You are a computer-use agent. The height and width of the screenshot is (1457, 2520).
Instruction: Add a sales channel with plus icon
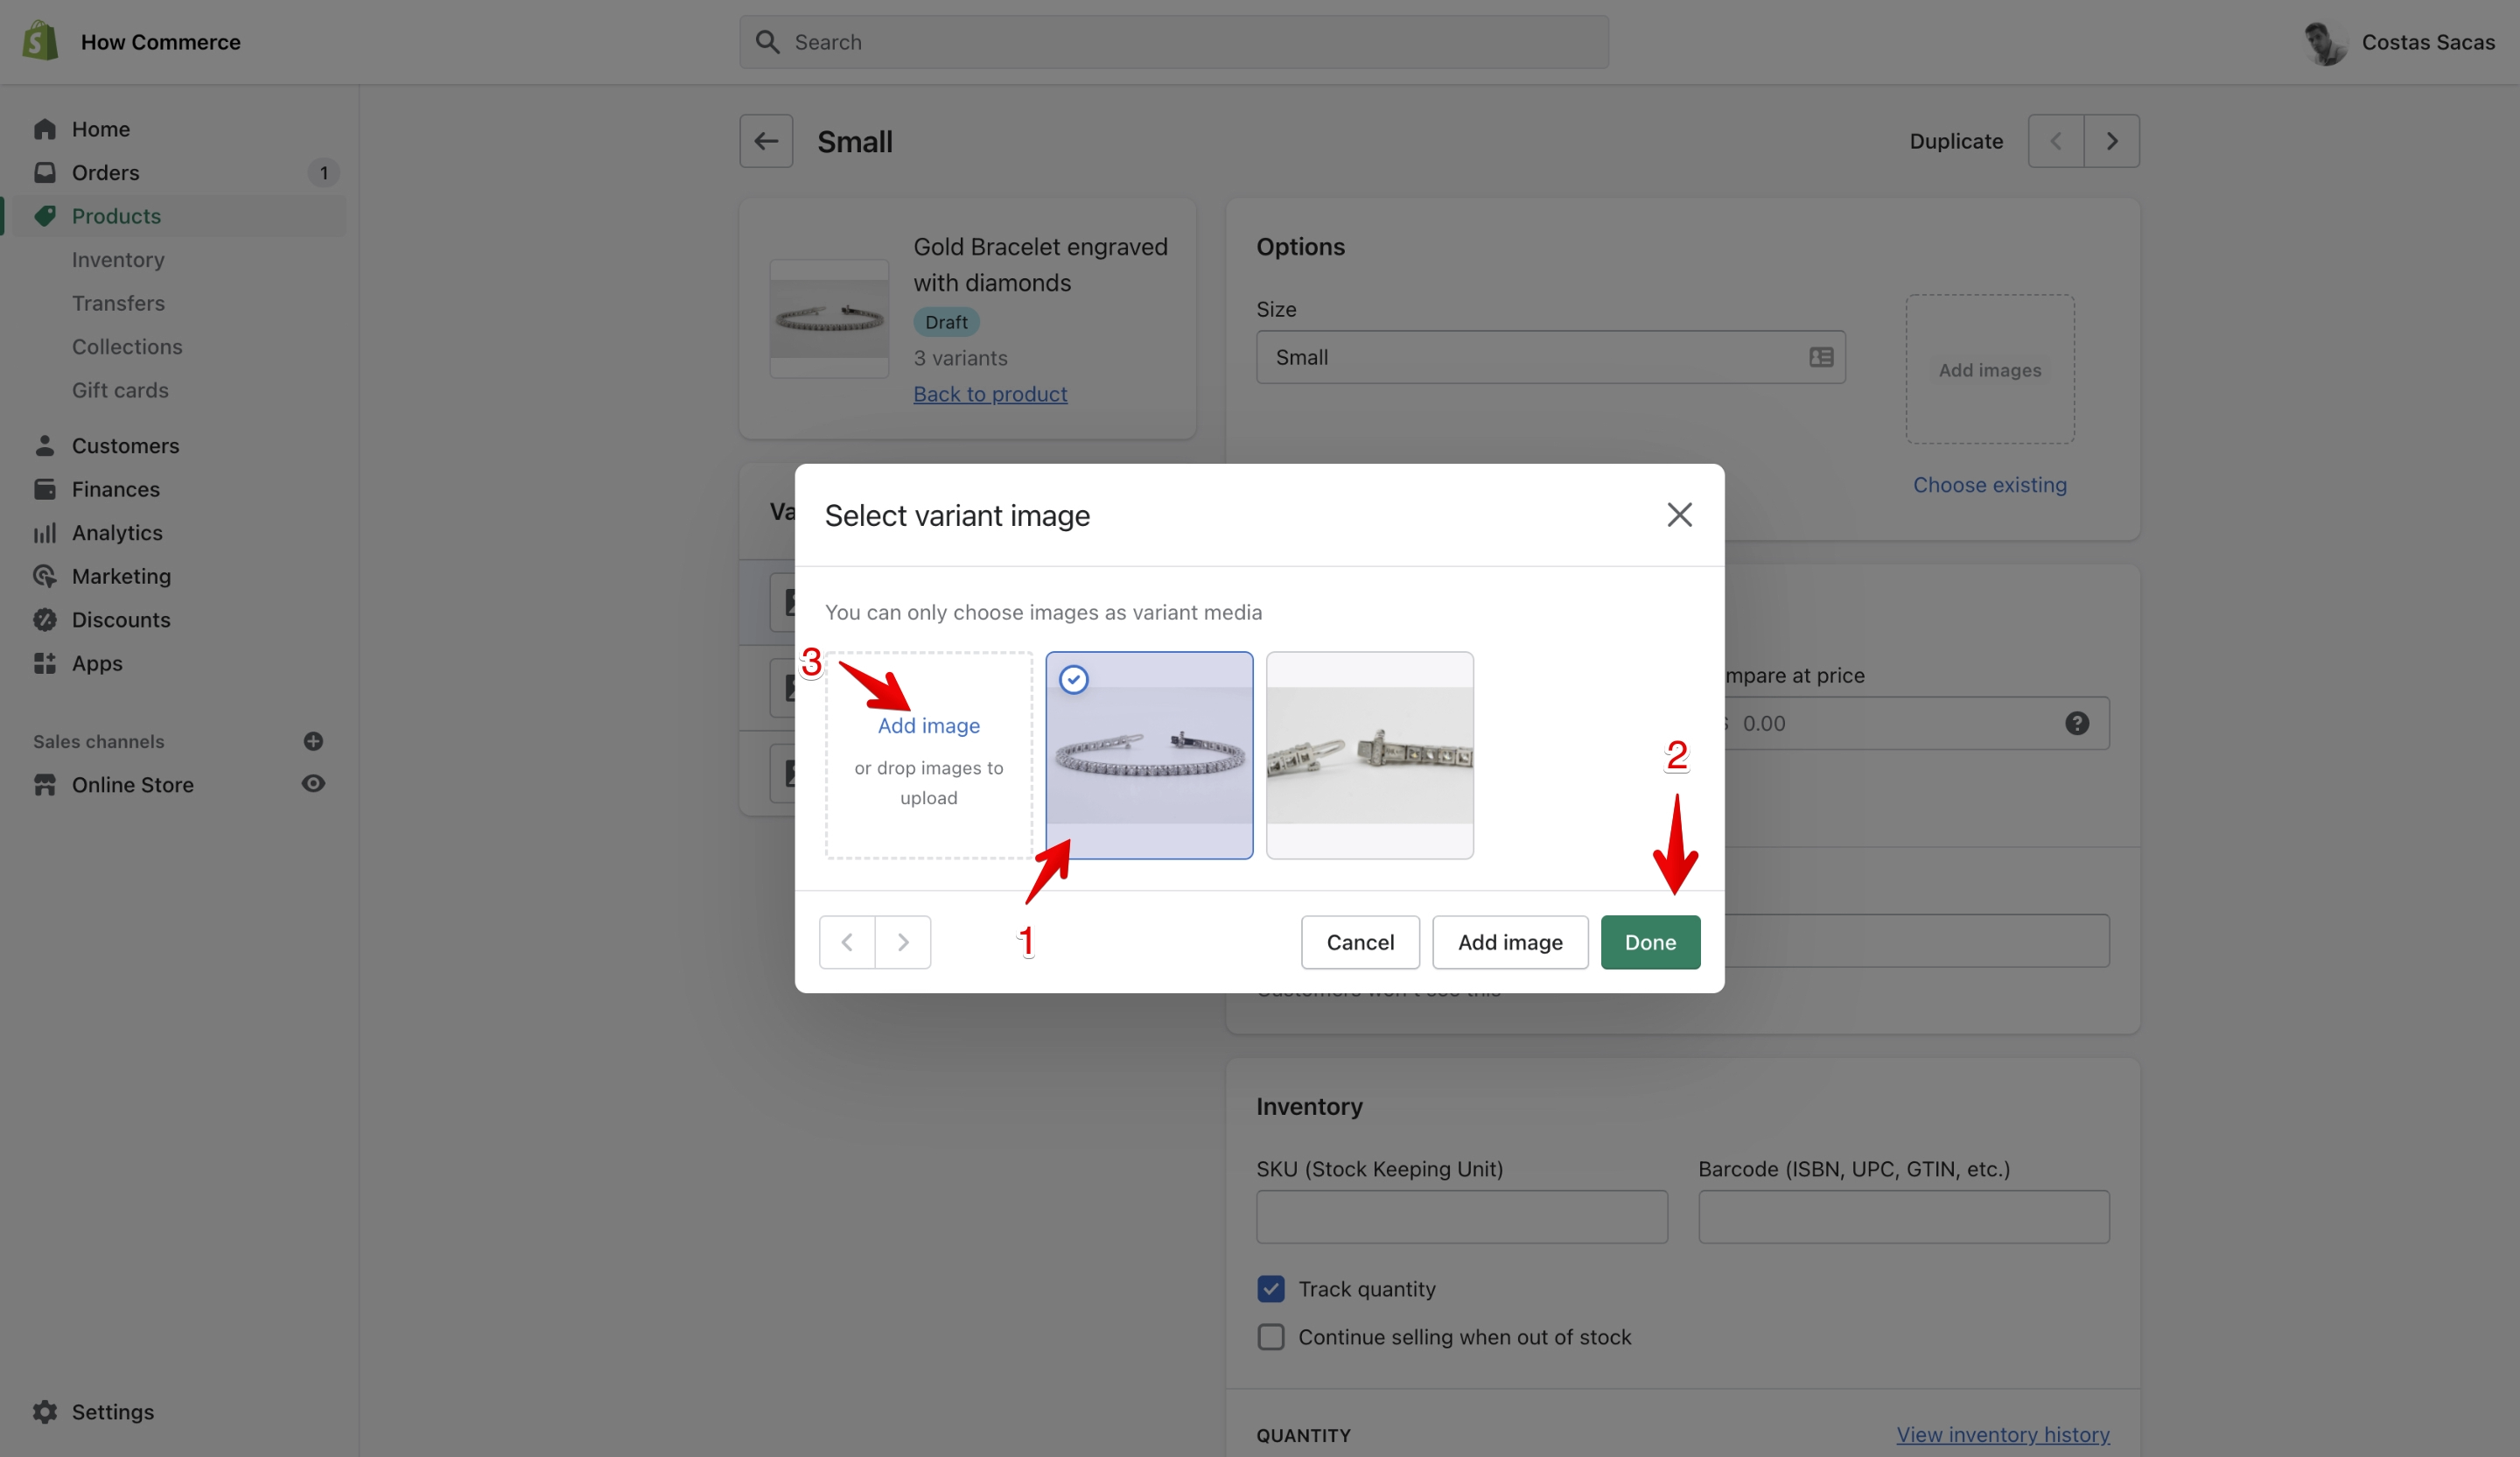tap(313, 741)
